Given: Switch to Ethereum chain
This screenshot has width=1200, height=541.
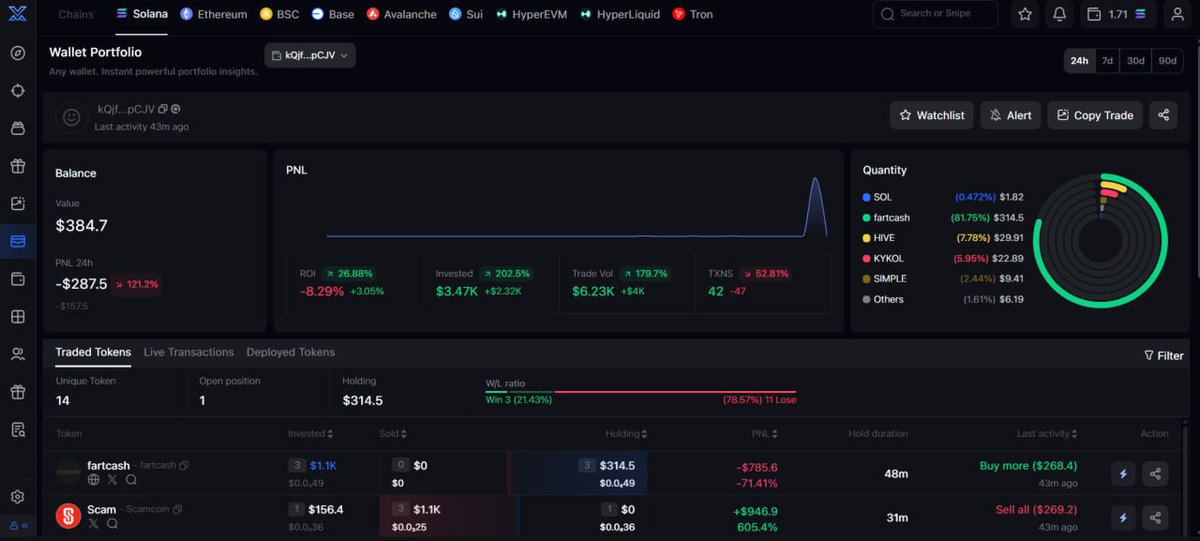Looking at the screenshot, I should tap(213, 14).
